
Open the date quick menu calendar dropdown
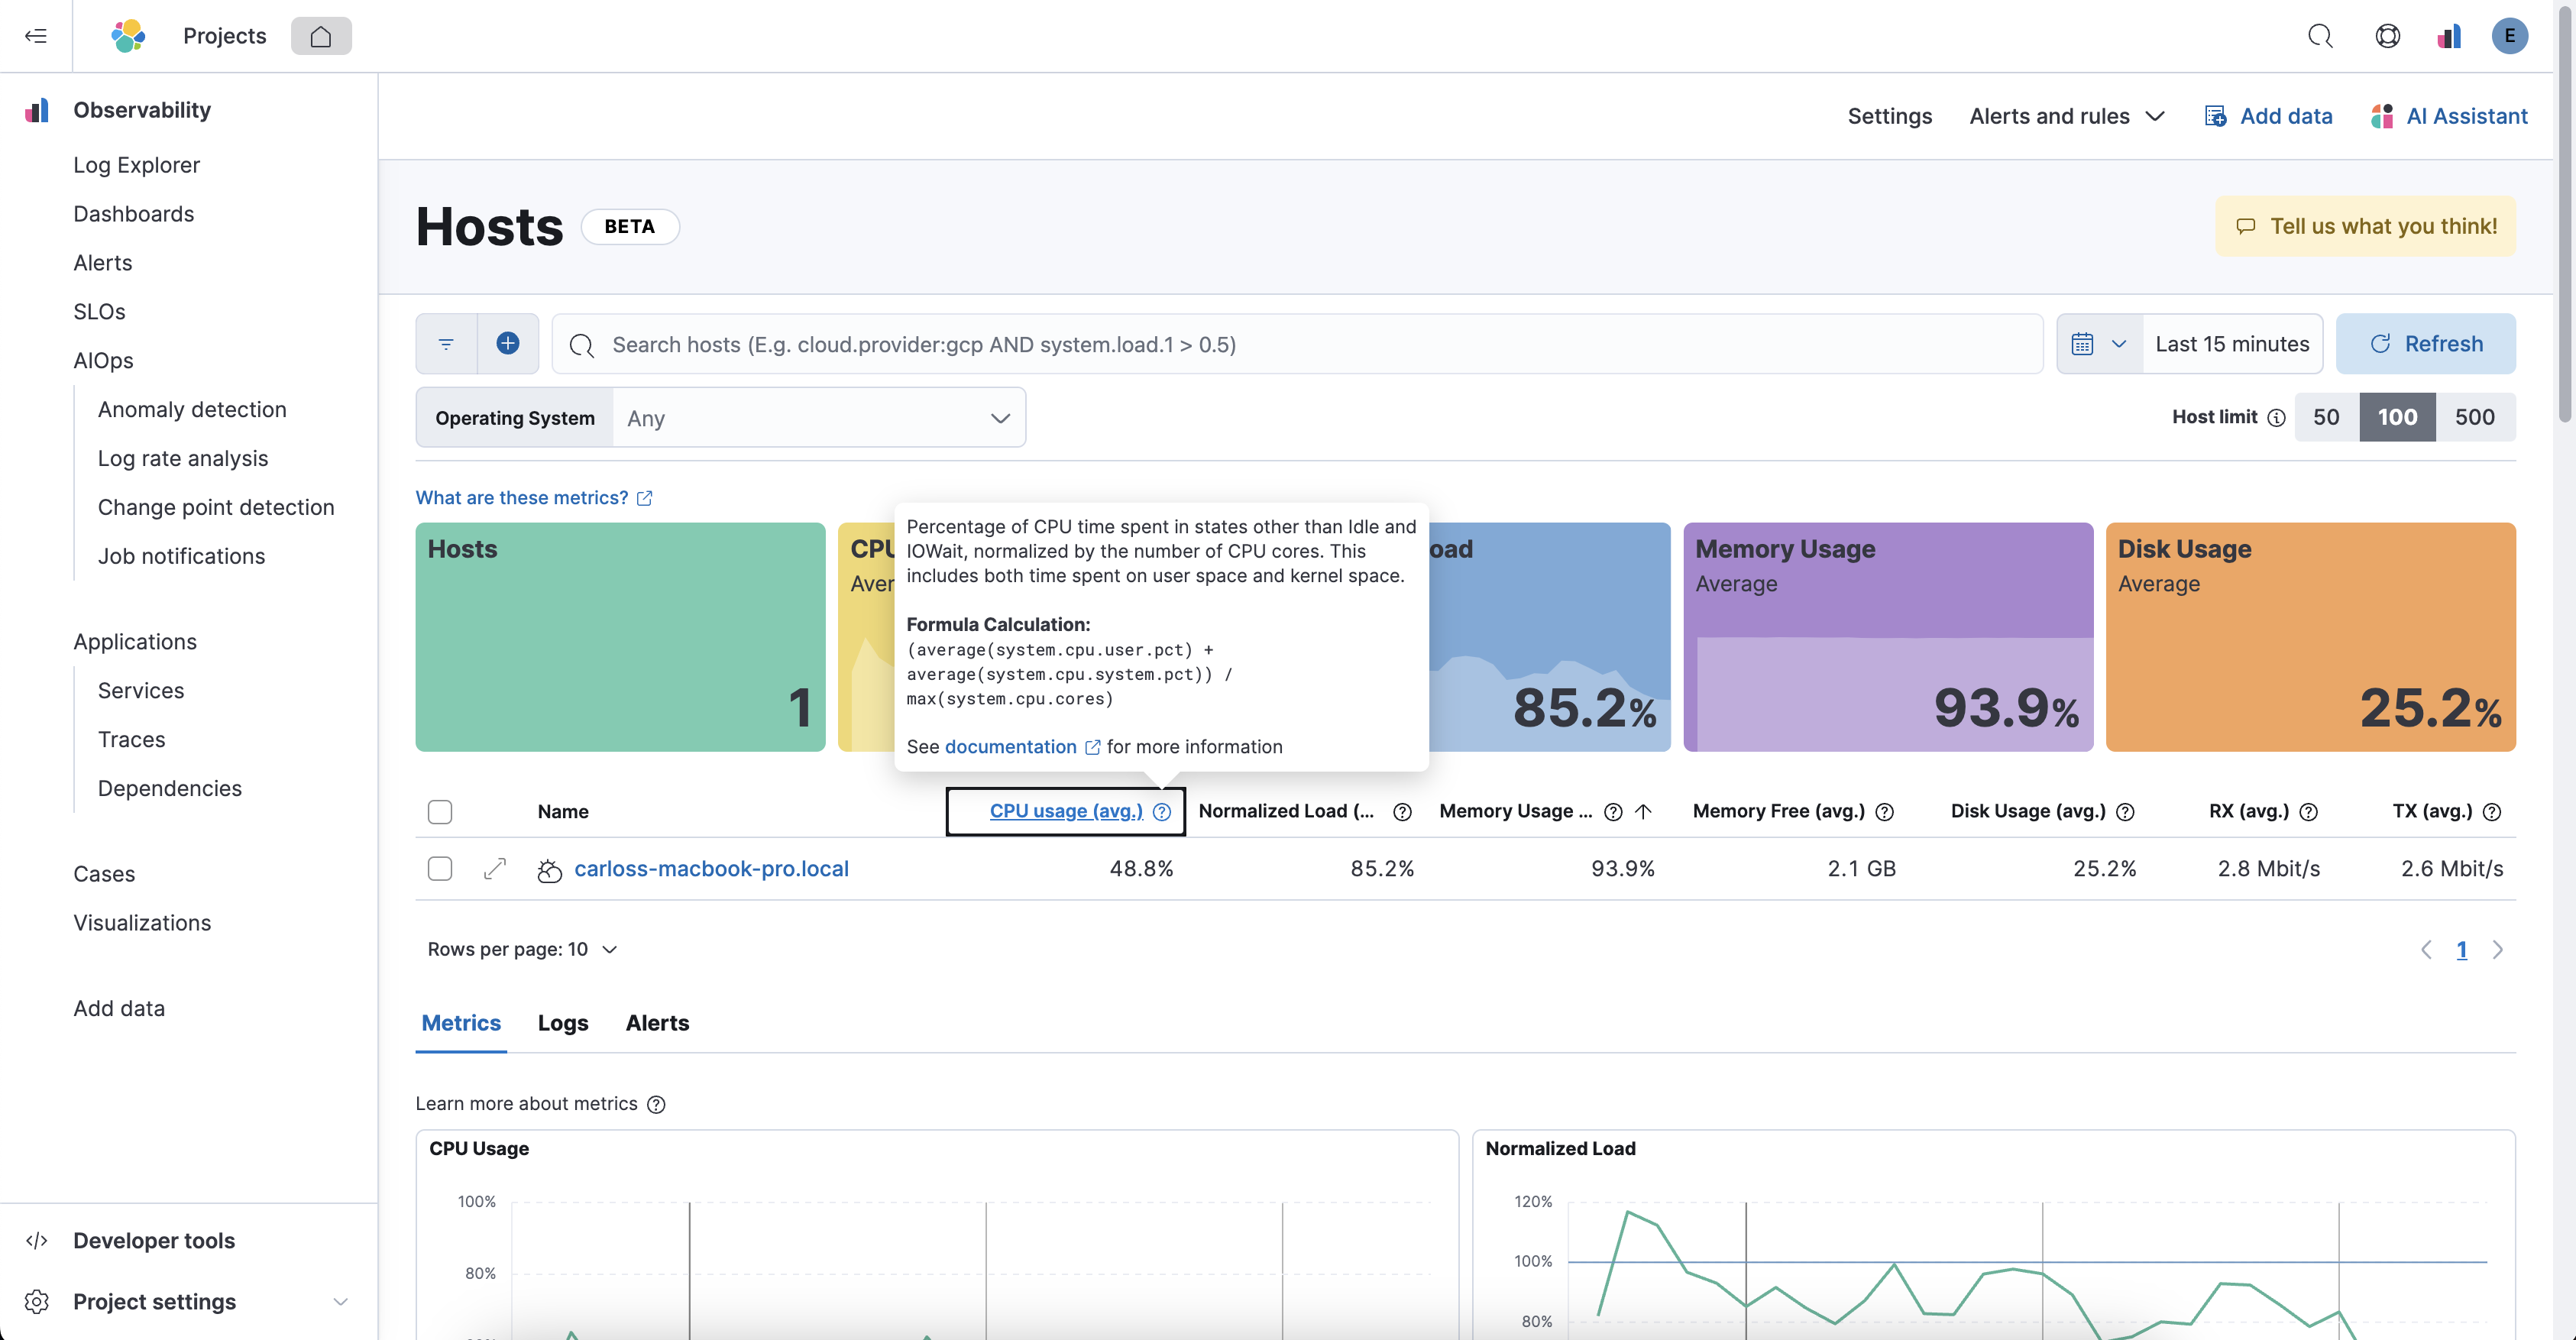2099,344
